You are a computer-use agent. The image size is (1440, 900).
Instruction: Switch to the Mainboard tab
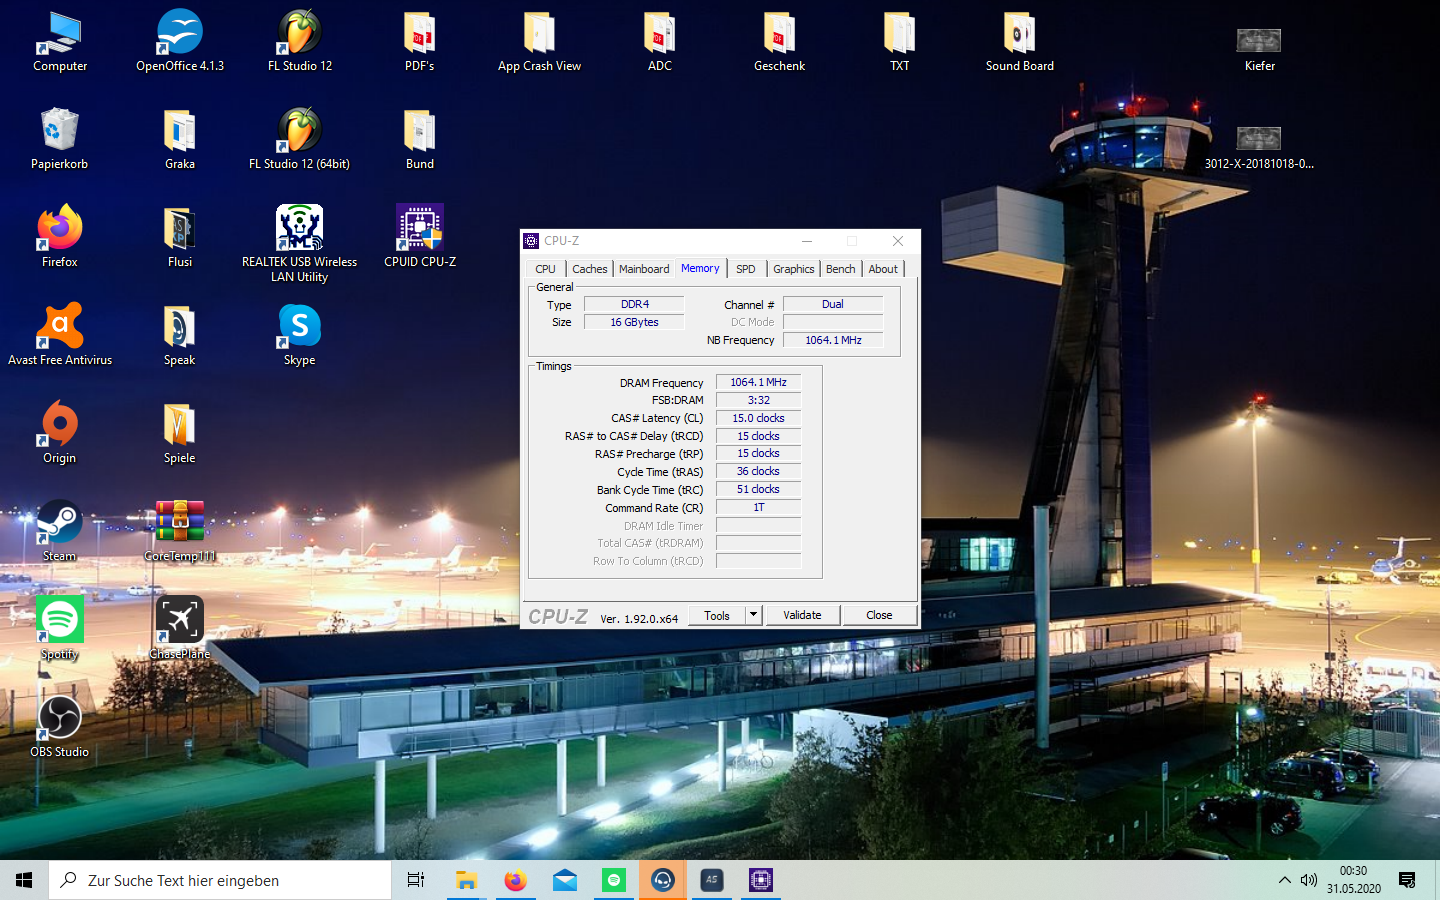[644, 269]
